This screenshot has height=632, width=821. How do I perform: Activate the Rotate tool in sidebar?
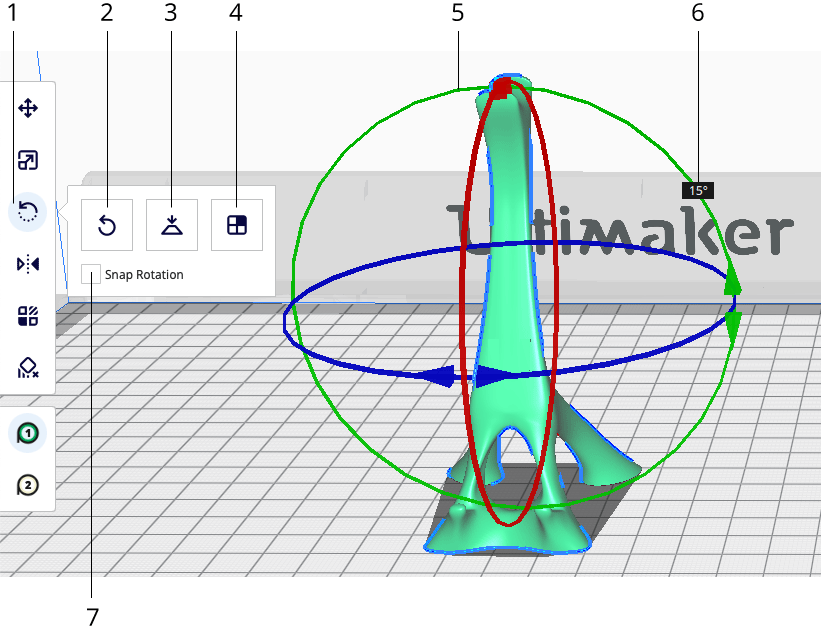28,212
